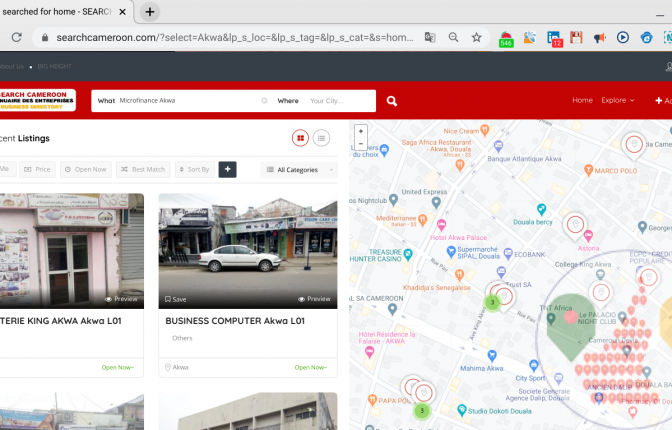Click the green cluster 3 near PAPA

click(422, 411)
